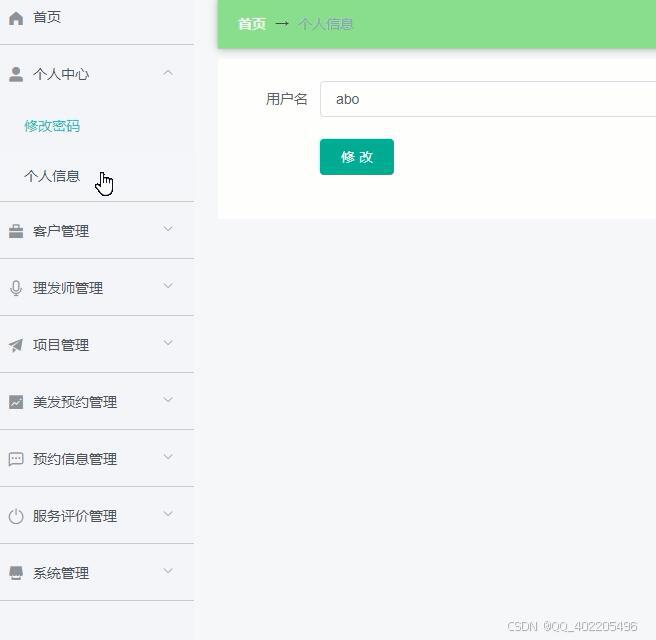This screenshot has height=640, width=656.
Task: Click the 用户名 field label
Action: [287, 99]
